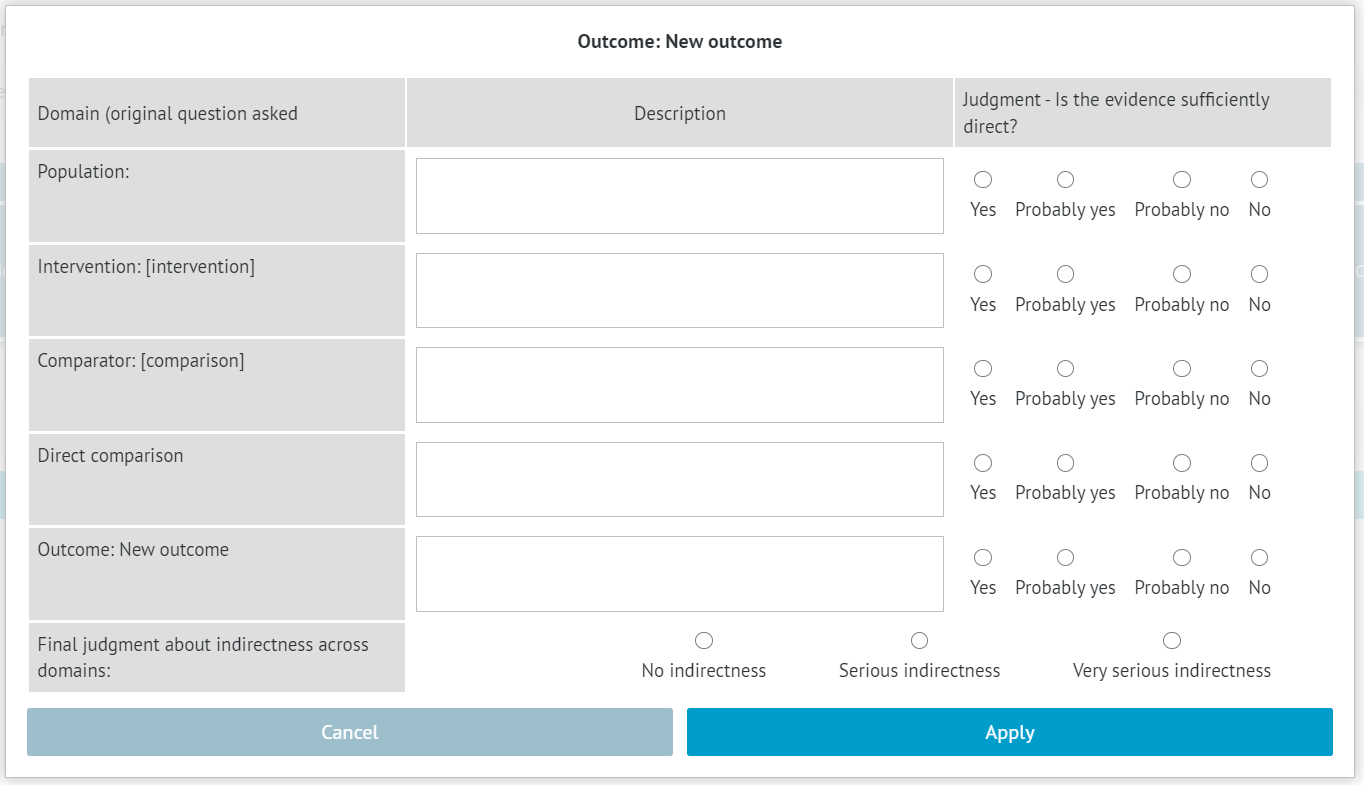Choose 'Serious indirectness' final judgment
This screenshot has width=1364, height=785.
[x=919, y=640]
